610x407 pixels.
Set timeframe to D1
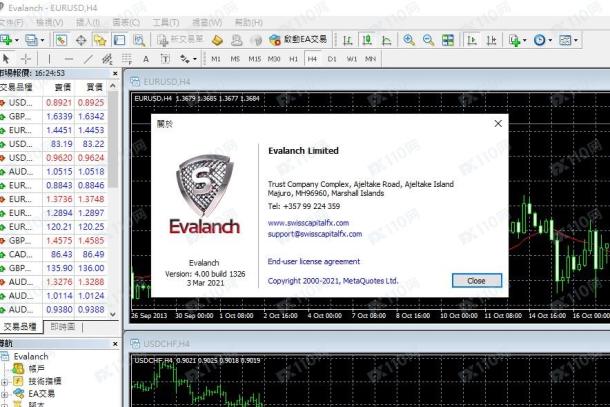point(332,59)
